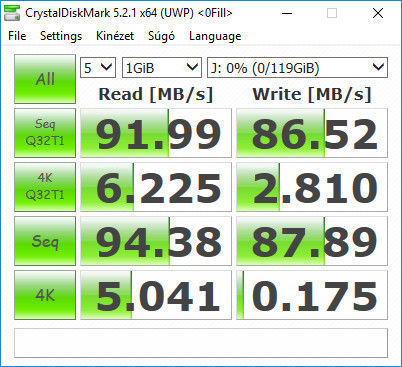The width and height of the screenshot is (402, 367).
Task: Click the empty comment field at the bottom
Action: pyautogui.click(x=201, y=343)
